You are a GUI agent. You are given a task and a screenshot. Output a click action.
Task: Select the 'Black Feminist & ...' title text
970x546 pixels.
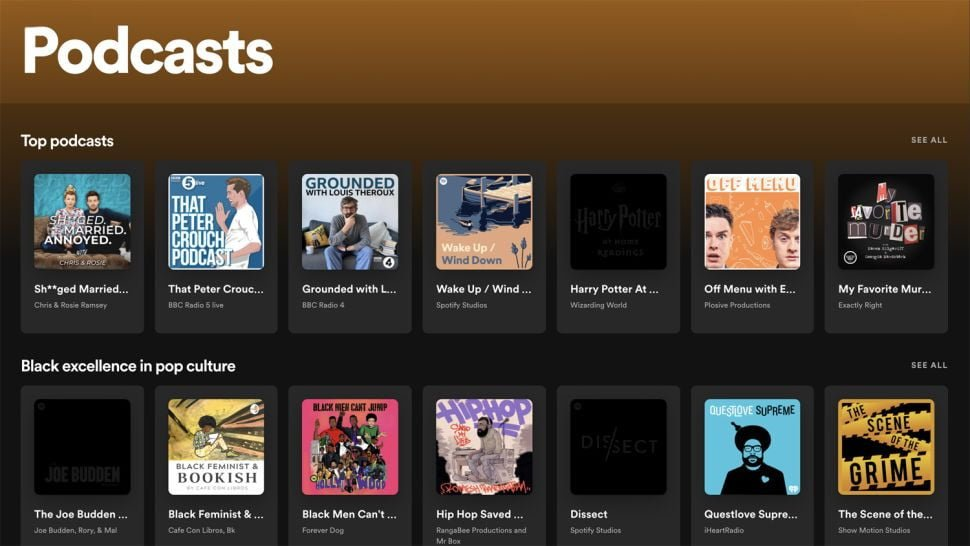(216, 514)
